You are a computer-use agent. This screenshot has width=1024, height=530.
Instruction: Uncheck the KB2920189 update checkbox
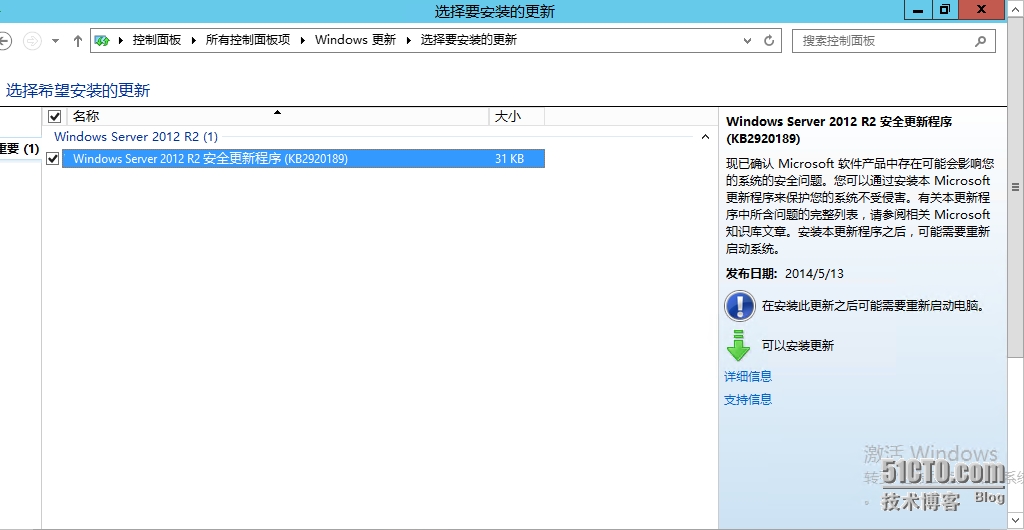[x=53, y=159]
